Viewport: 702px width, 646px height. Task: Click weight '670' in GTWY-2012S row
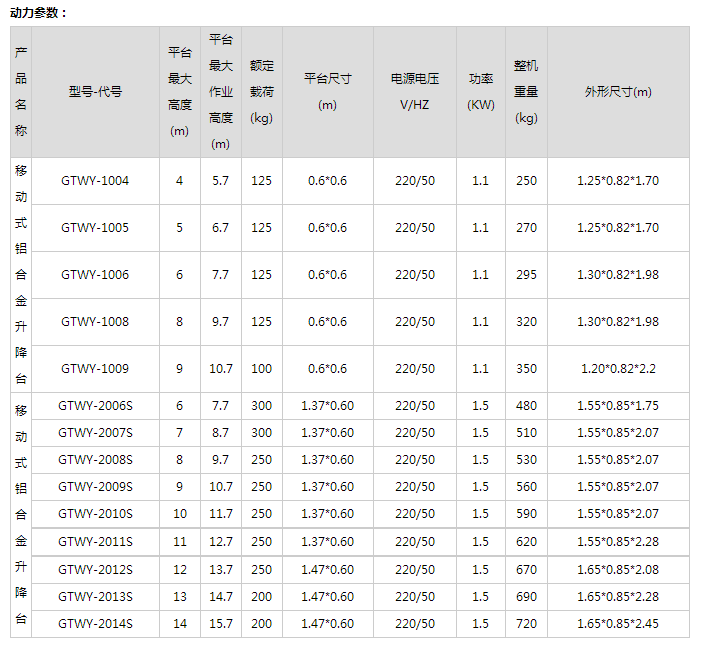[526, 569]
